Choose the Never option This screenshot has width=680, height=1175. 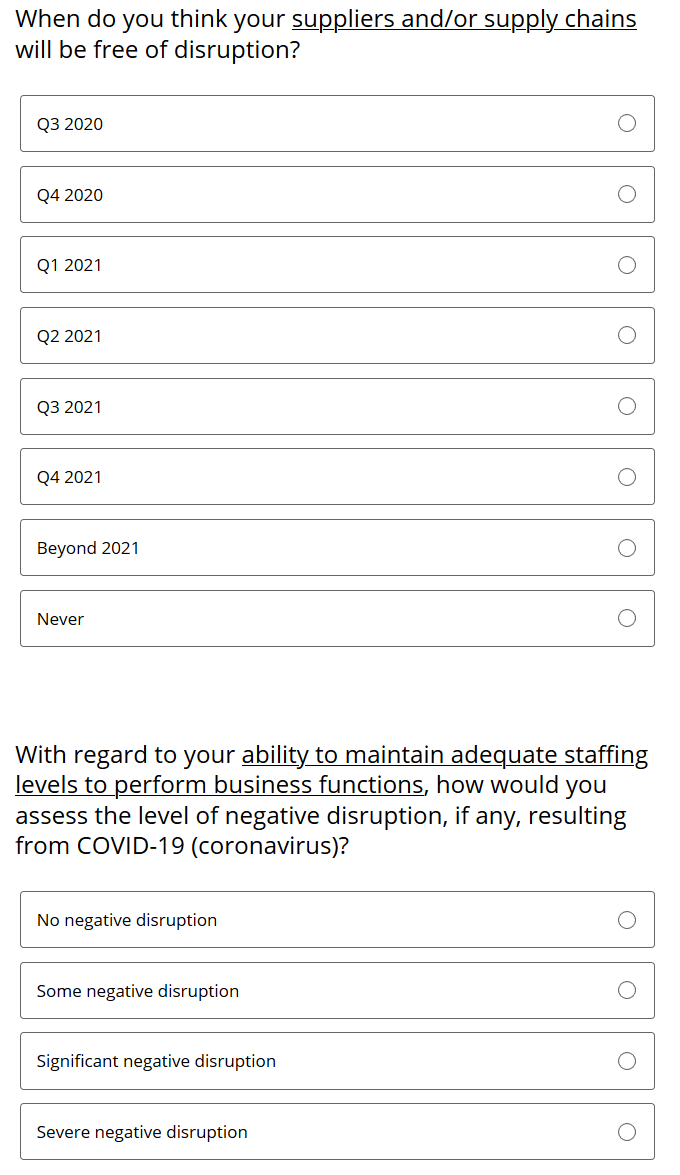tap(627, 618)
